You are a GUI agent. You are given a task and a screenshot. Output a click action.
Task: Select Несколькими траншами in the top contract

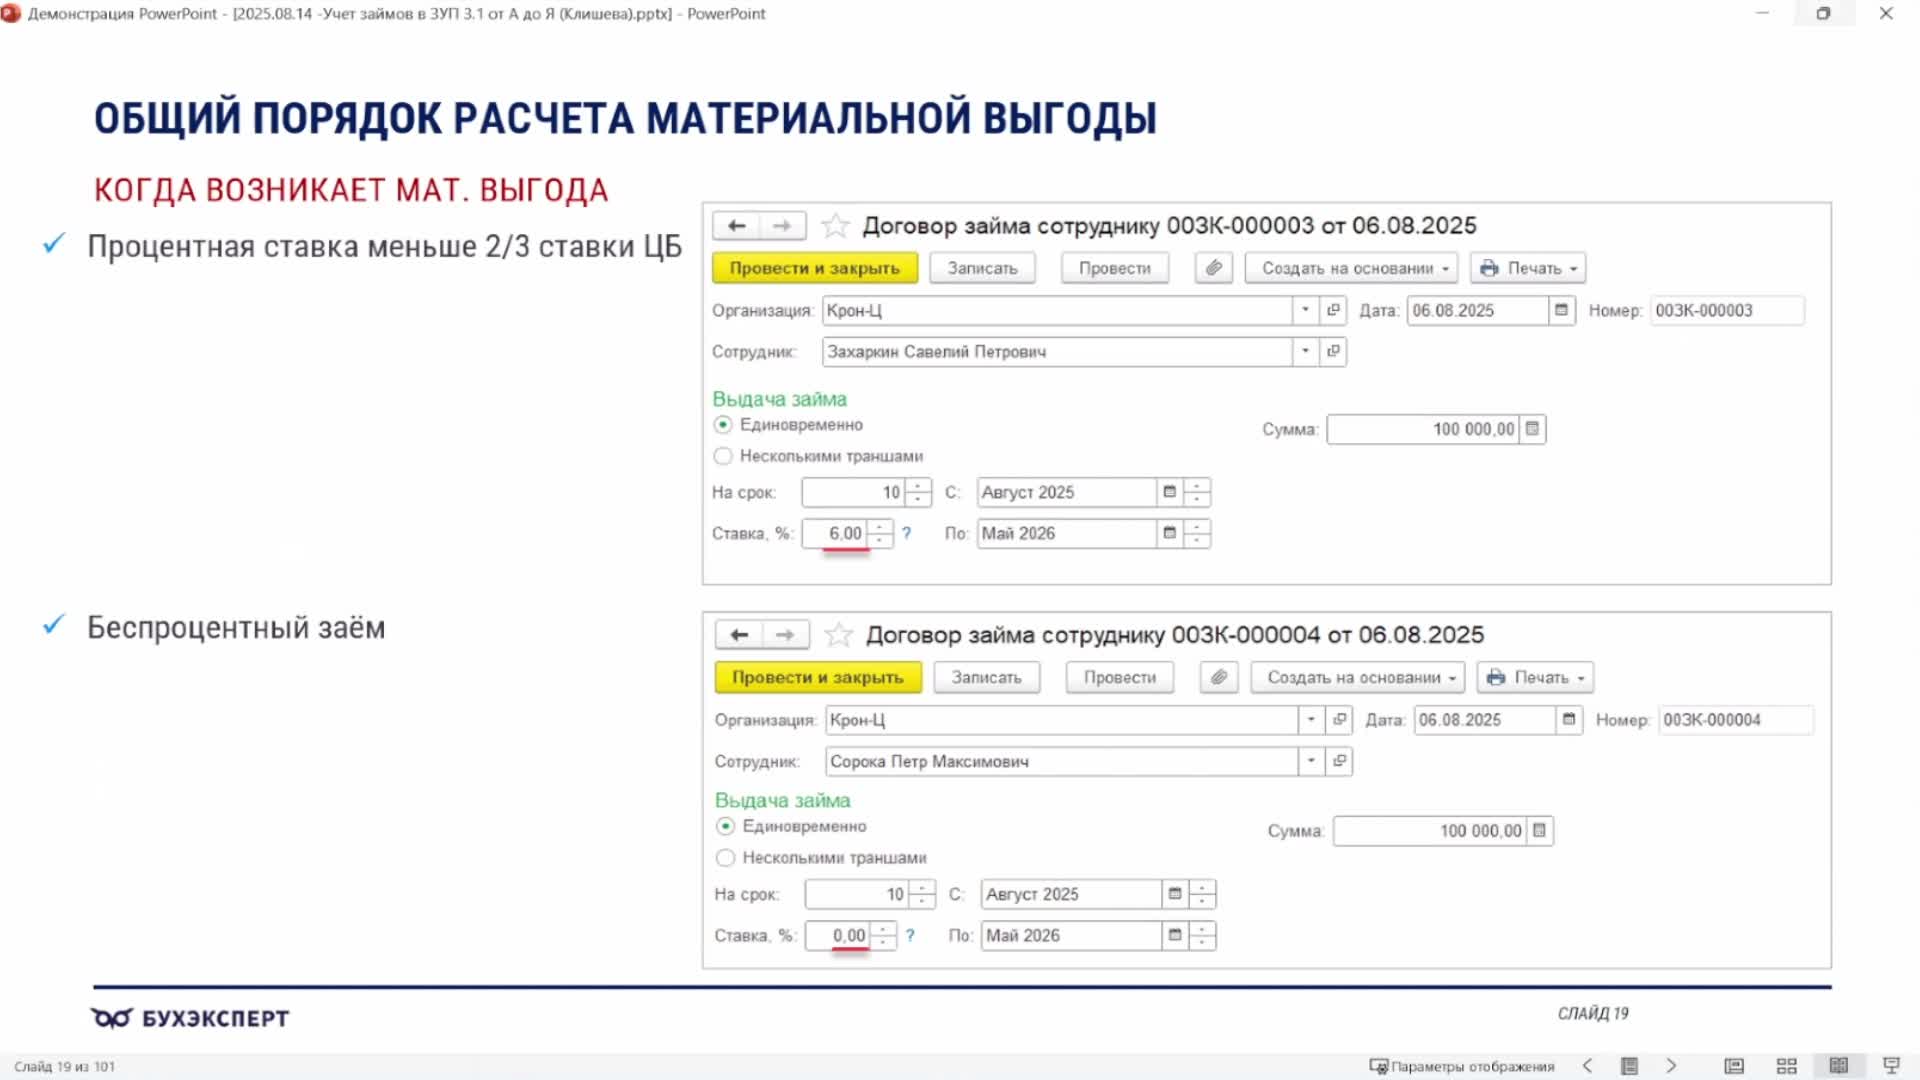[x=723, y=456]
